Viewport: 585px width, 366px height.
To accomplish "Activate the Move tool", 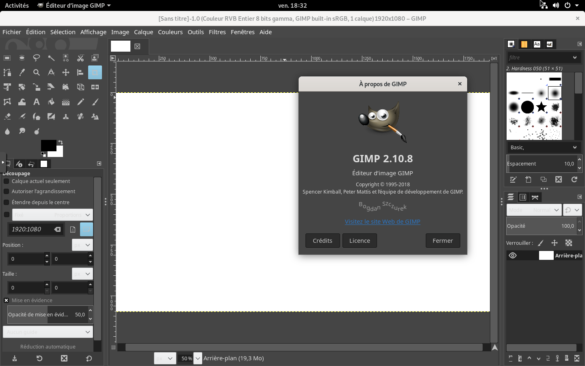I will (66, 72).
